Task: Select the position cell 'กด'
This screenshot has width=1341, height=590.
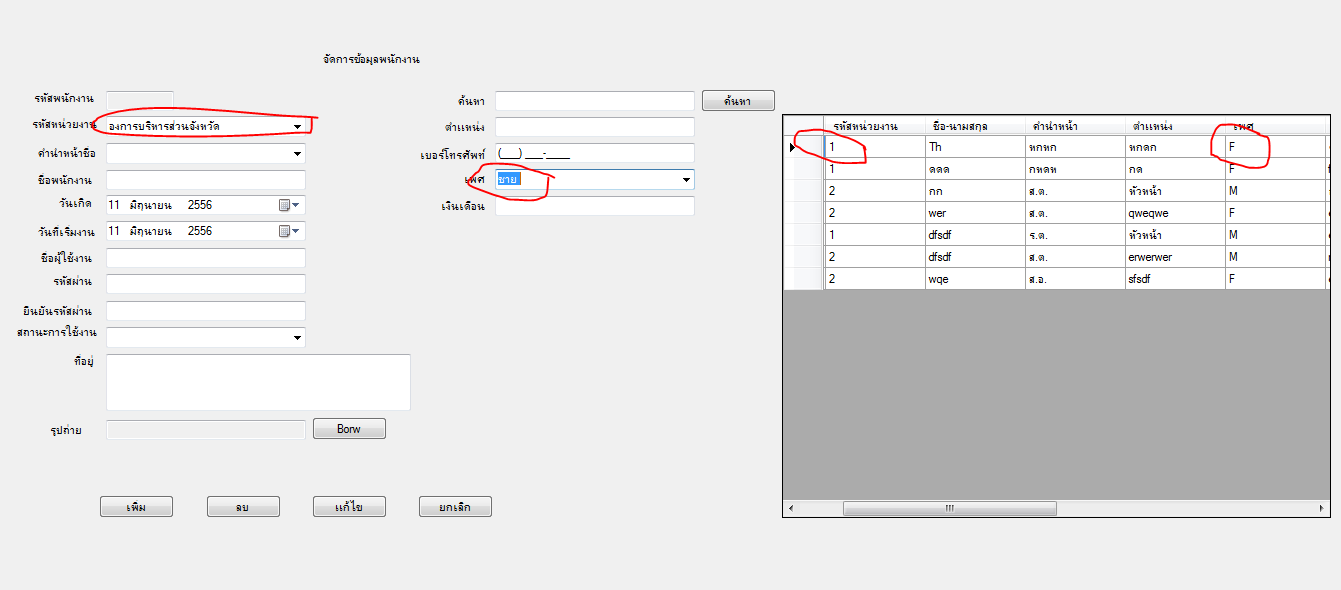Action: point(1176,169)
